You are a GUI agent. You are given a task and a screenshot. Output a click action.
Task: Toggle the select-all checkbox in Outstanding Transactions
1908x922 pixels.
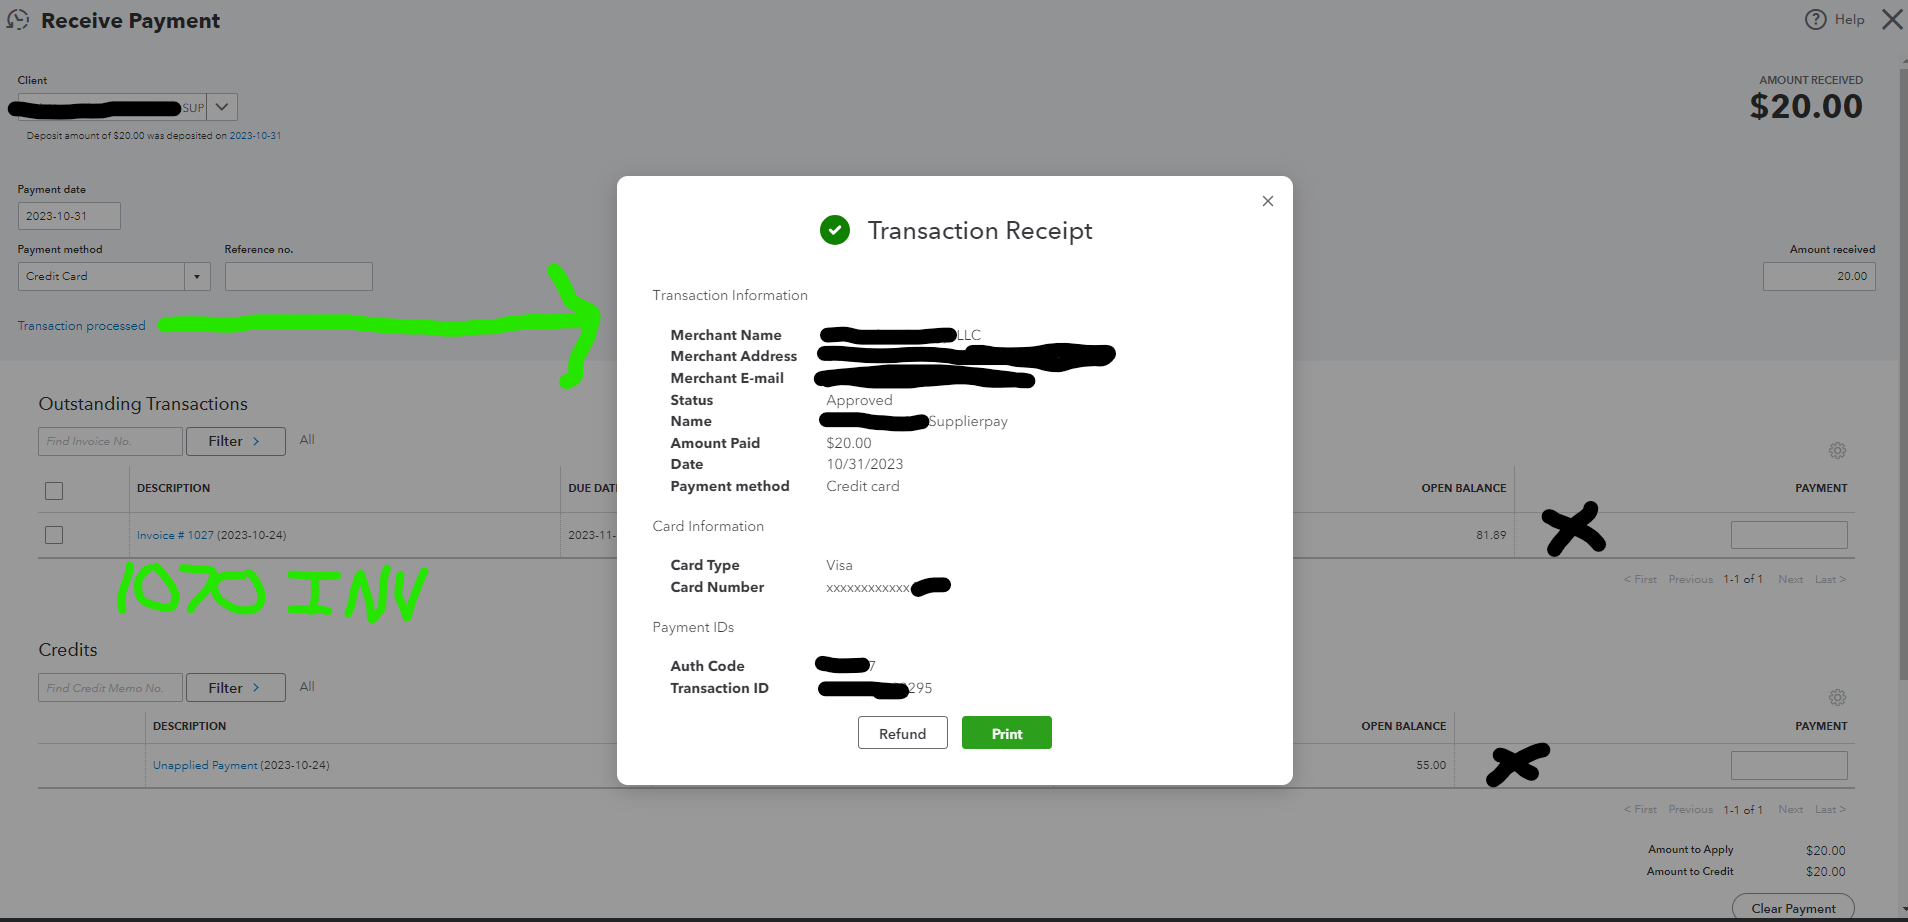click(54, 491)
